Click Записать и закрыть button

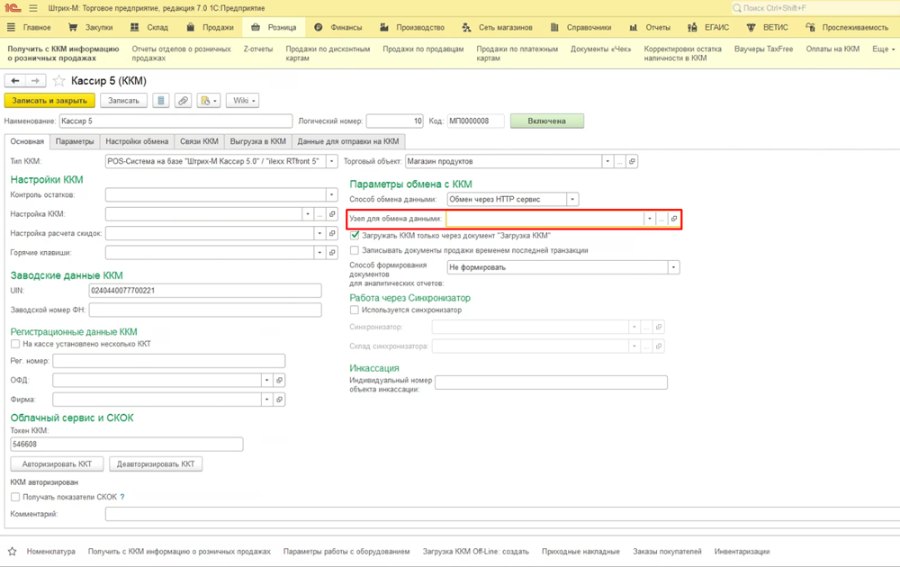point(49,100)
